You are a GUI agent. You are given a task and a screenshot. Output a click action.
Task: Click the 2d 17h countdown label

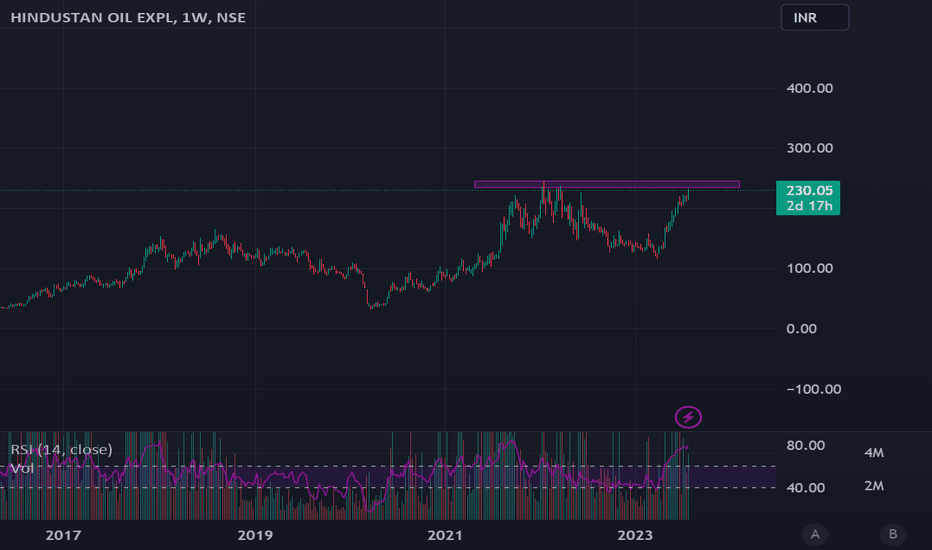809,206
